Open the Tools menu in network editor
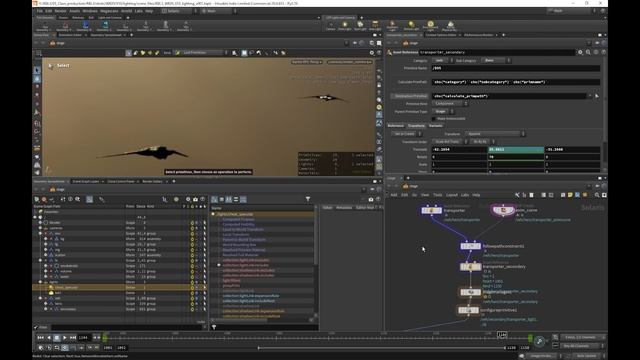640x360 pixels. (x=438, y=195)
